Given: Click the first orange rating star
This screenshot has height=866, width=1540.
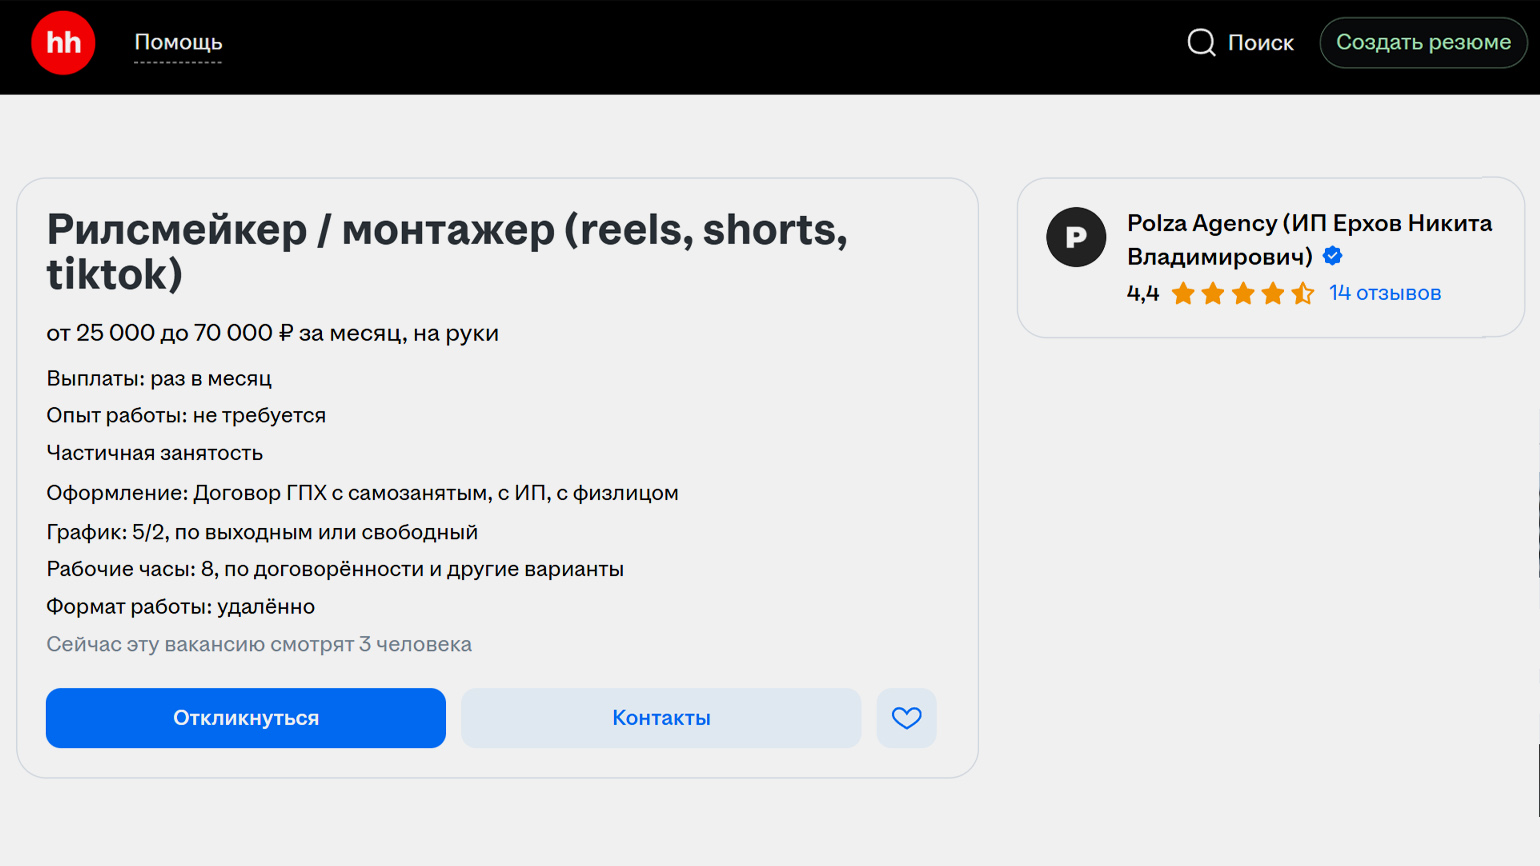Looking at the screenshot, I should pyautogui.click(x=1183, y=293).
